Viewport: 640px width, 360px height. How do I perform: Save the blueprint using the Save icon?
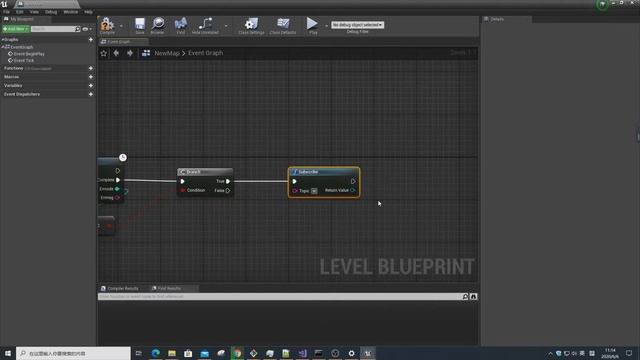click(140, 24)
